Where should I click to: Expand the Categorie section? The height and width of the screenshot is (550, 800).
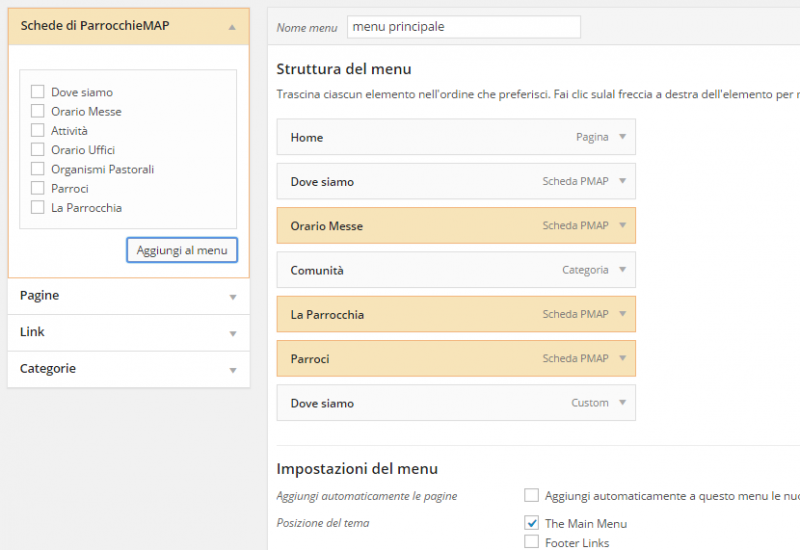pos(232,370)
